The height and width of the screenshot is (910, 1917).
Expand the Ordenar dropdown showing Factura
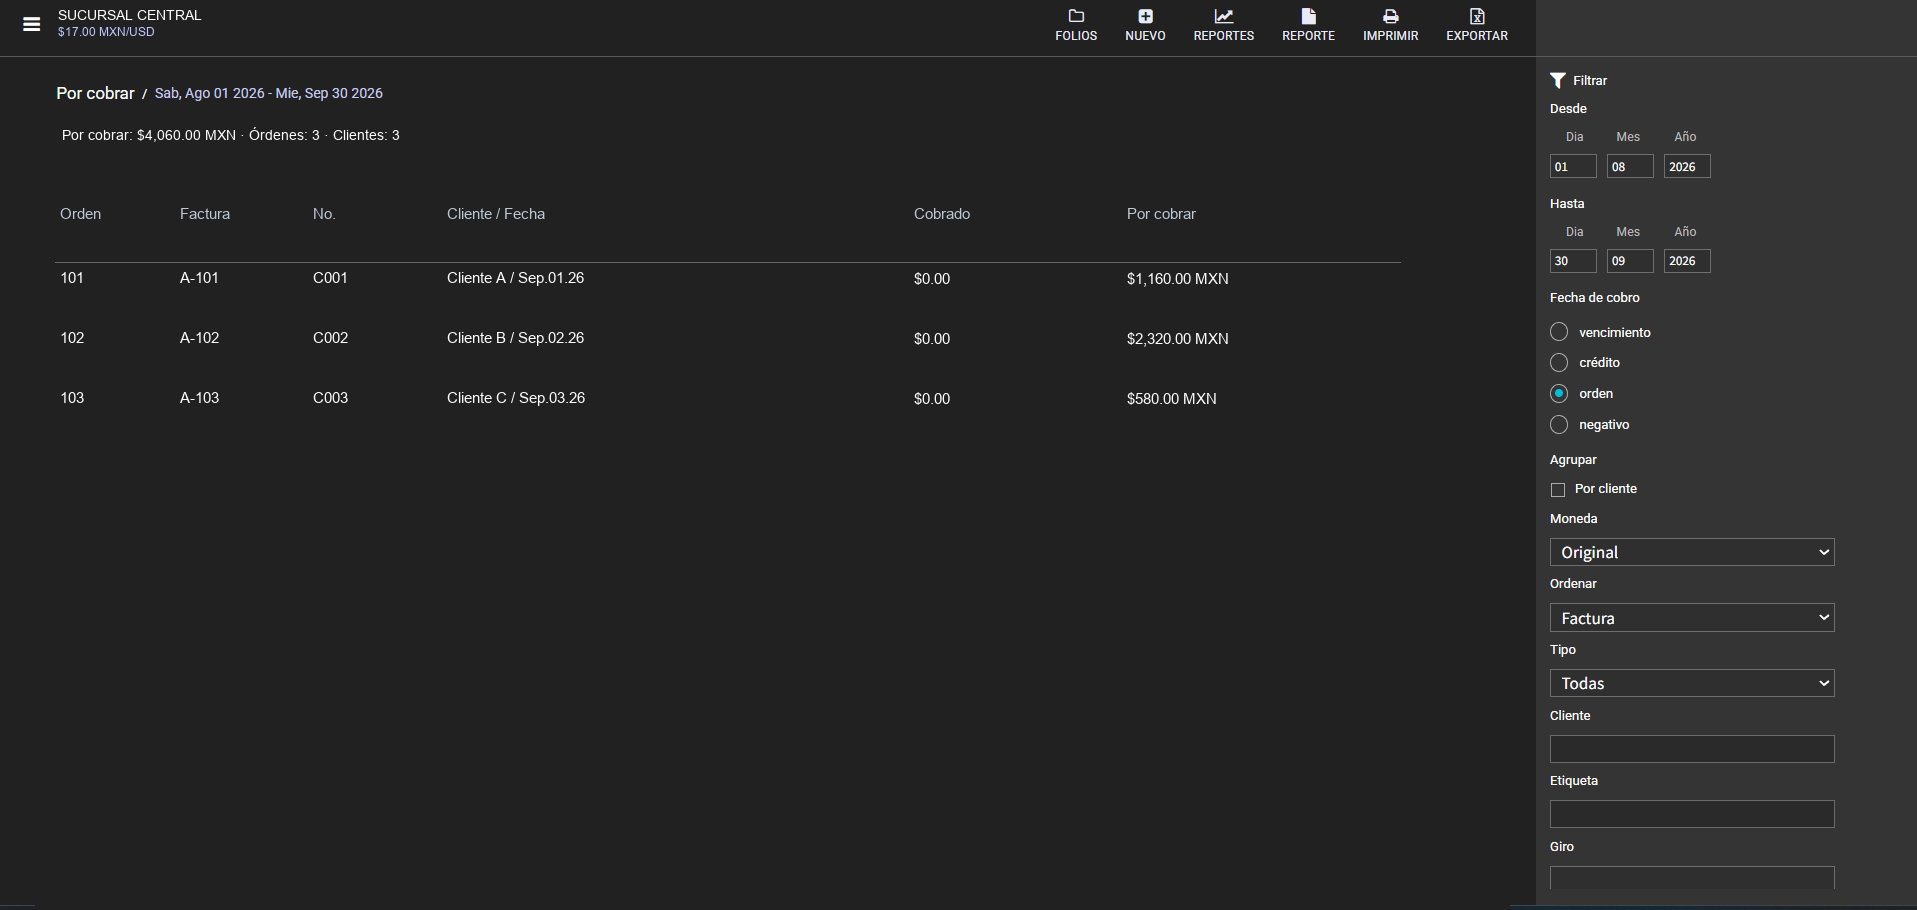point(1692,618)
